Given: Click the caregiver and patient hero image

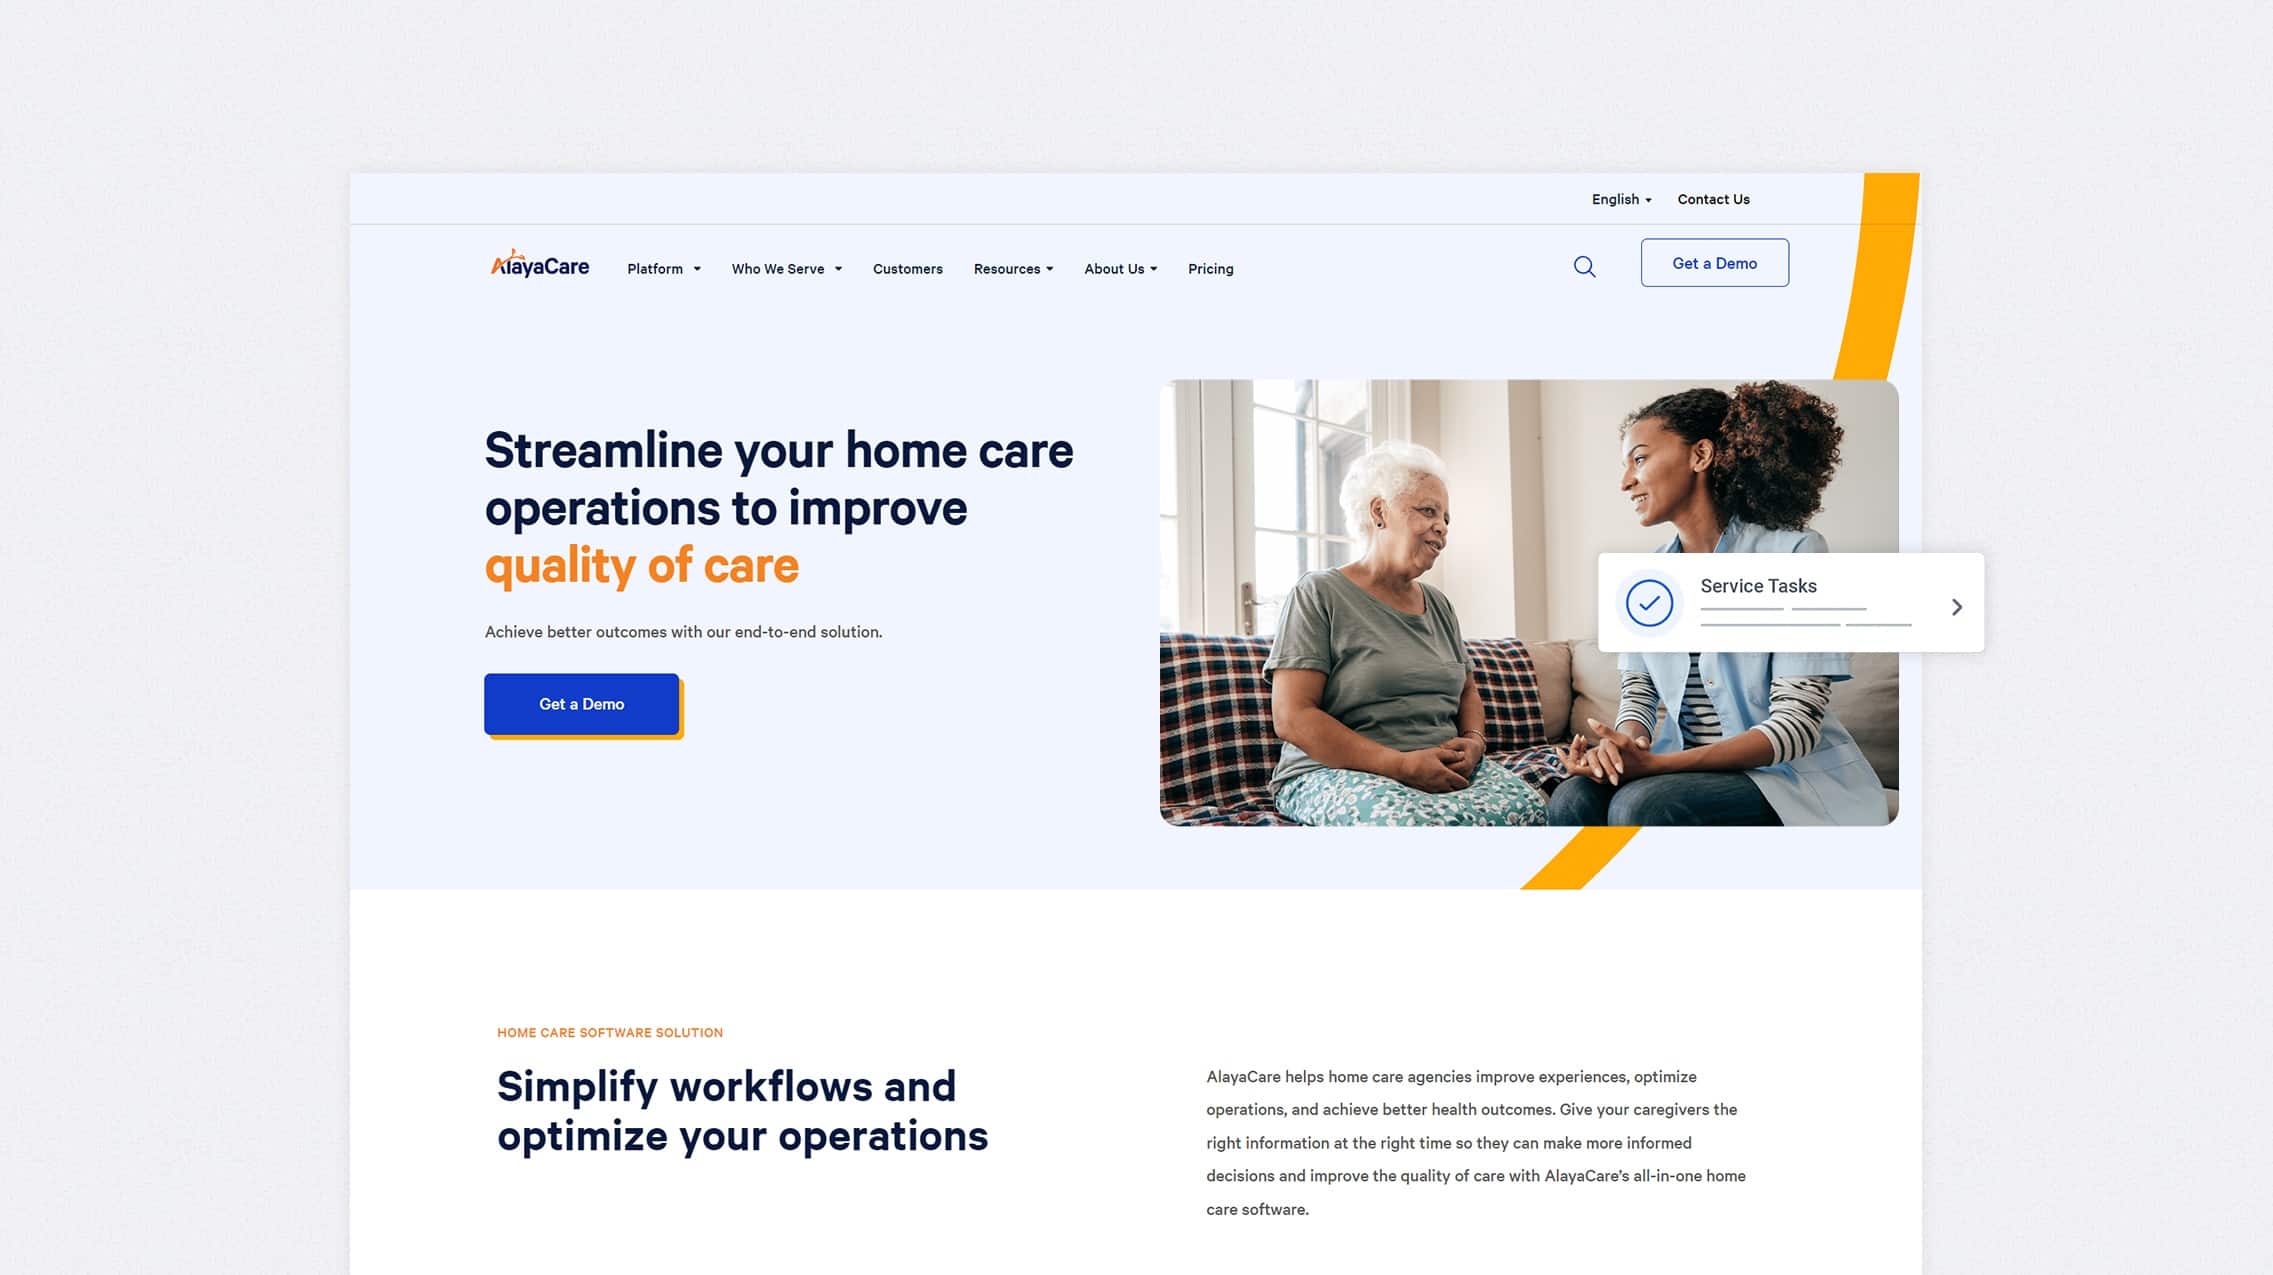Looking at the screenshot, I should 1528,602.
